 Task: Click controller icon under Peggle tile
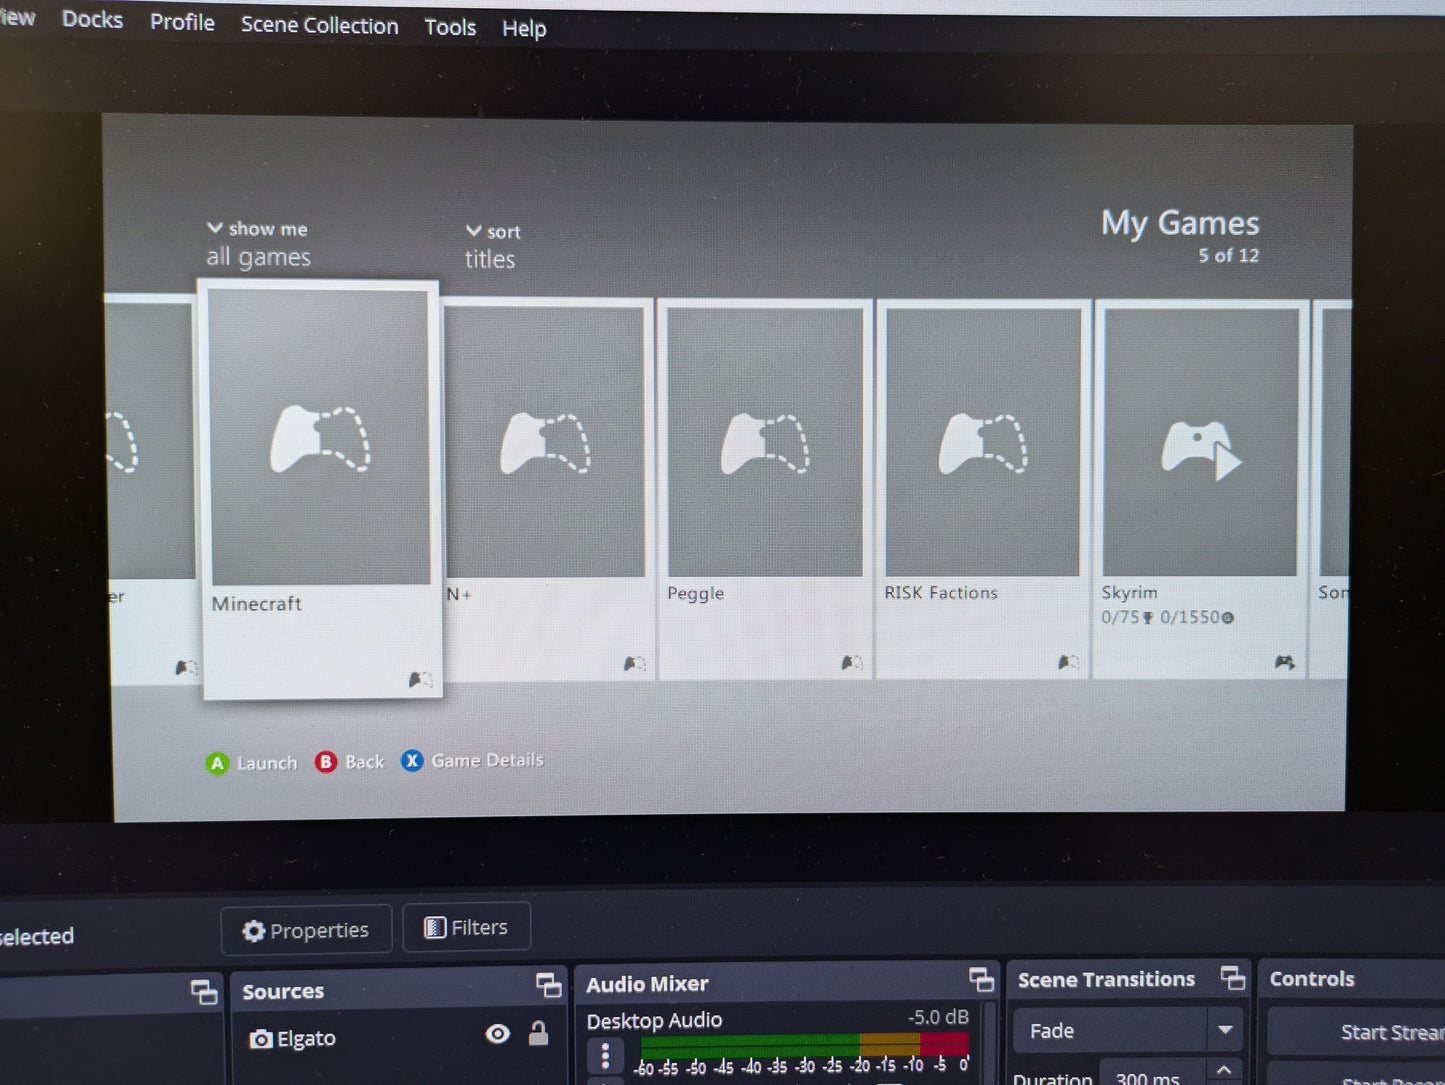(x=851, y=663)
